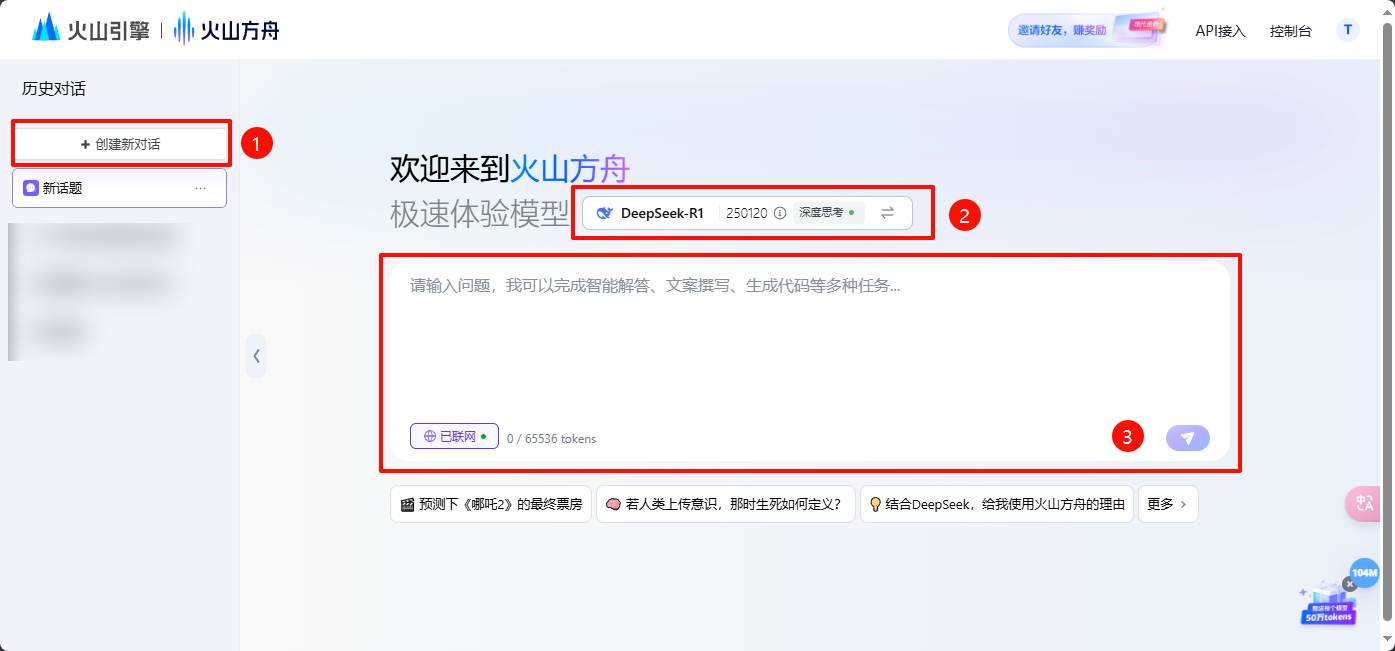Click the vertical page scrollbar
This screenshot has width=1395, height=651.
1387,320
